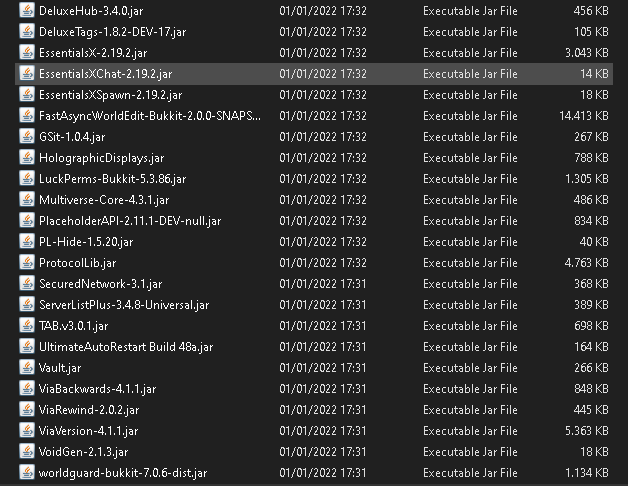This screenshot has height=486, width=628.
Task: Click the TAB.v3.0.1.jar file name
Action: (x=73, y=326)
